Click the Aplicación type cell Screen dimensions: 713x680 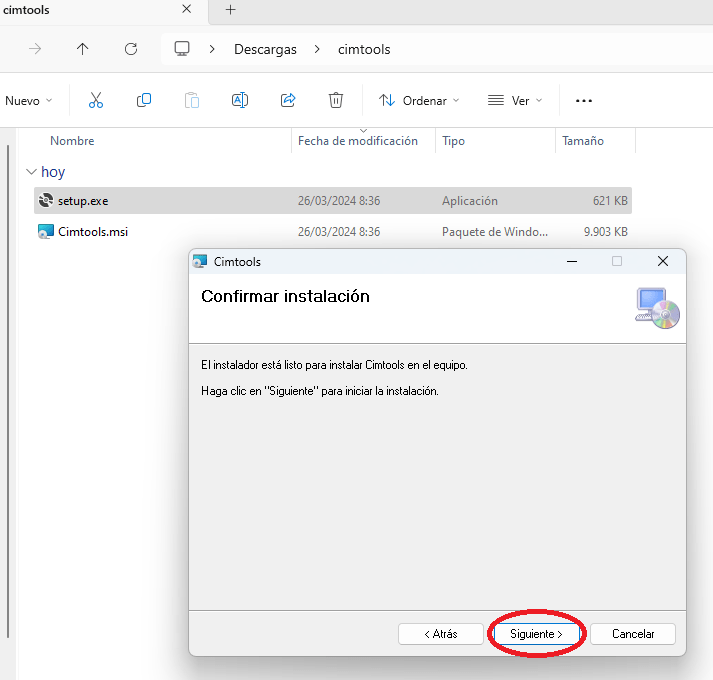point(470,201)
